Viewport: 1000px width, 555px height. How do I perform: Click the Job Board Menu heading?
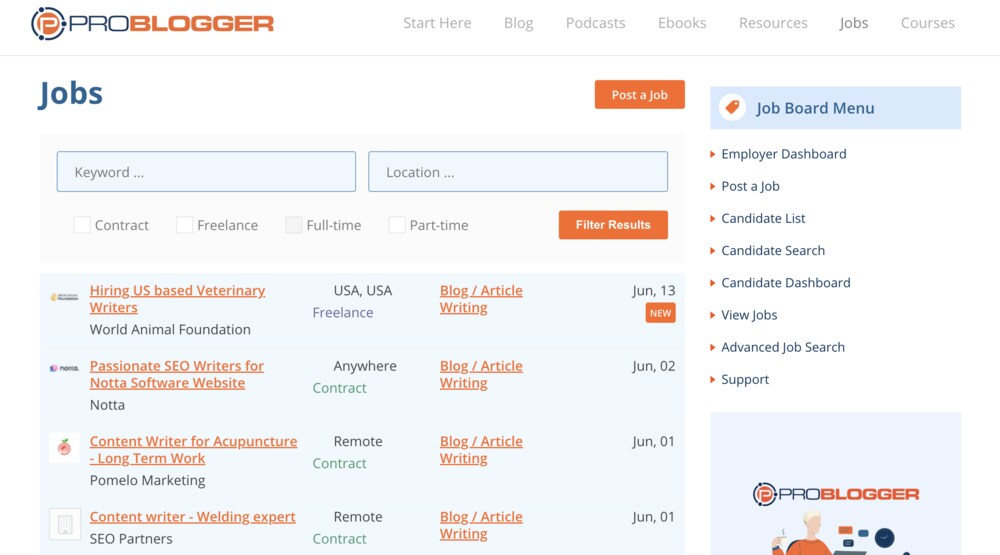[815, 108]
